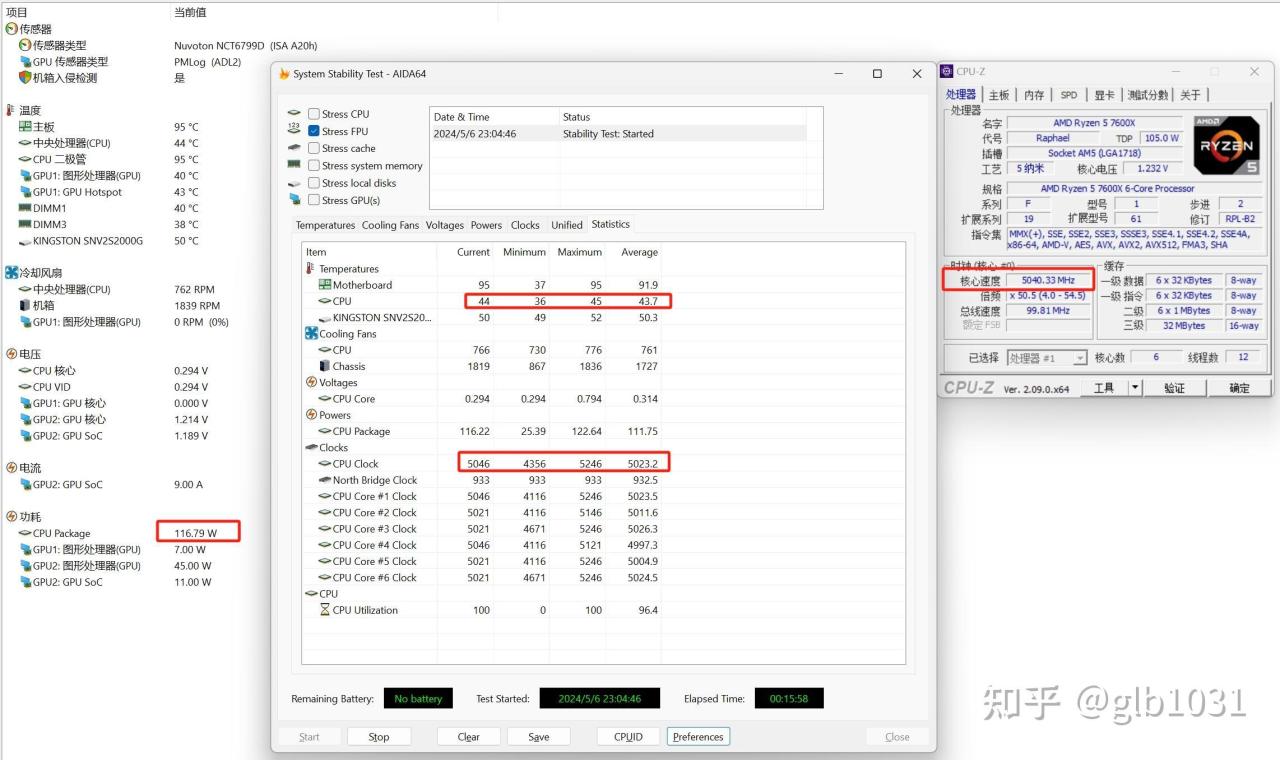Select the Clocks tab
Viewport: 1280px width, 760px height.
coord(525,225)
